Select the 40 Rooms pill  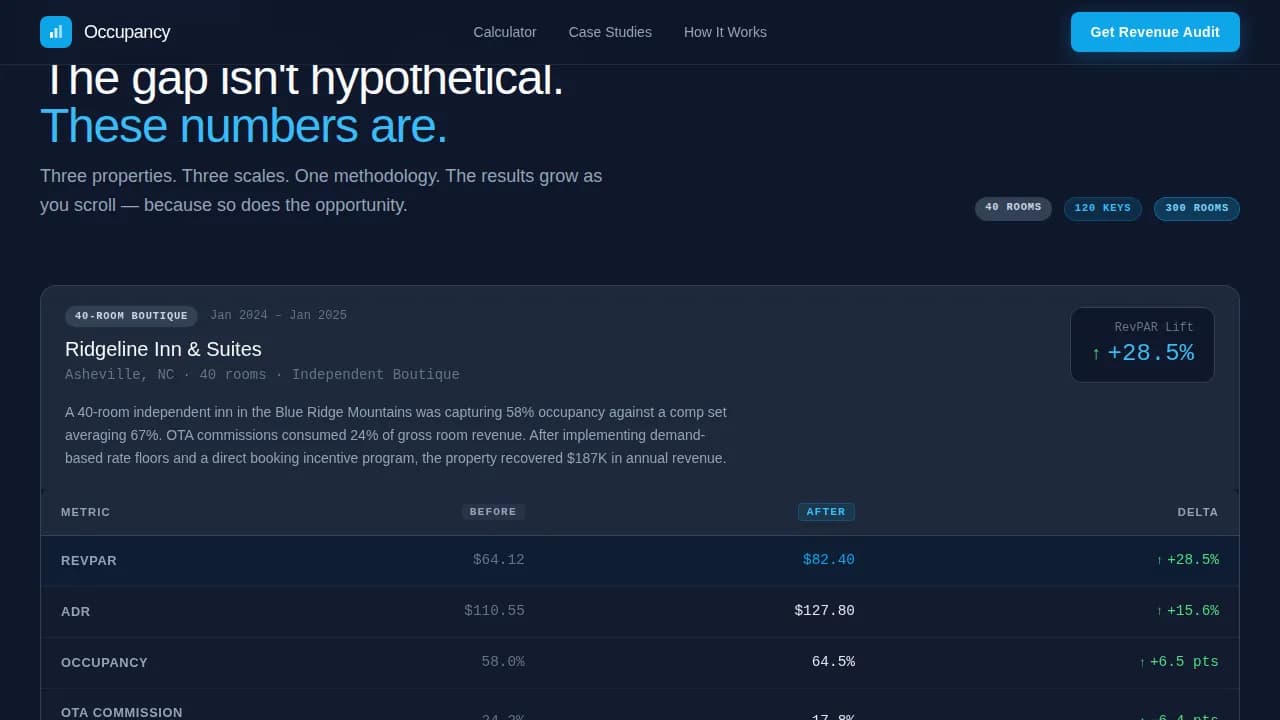point(1013,208)
